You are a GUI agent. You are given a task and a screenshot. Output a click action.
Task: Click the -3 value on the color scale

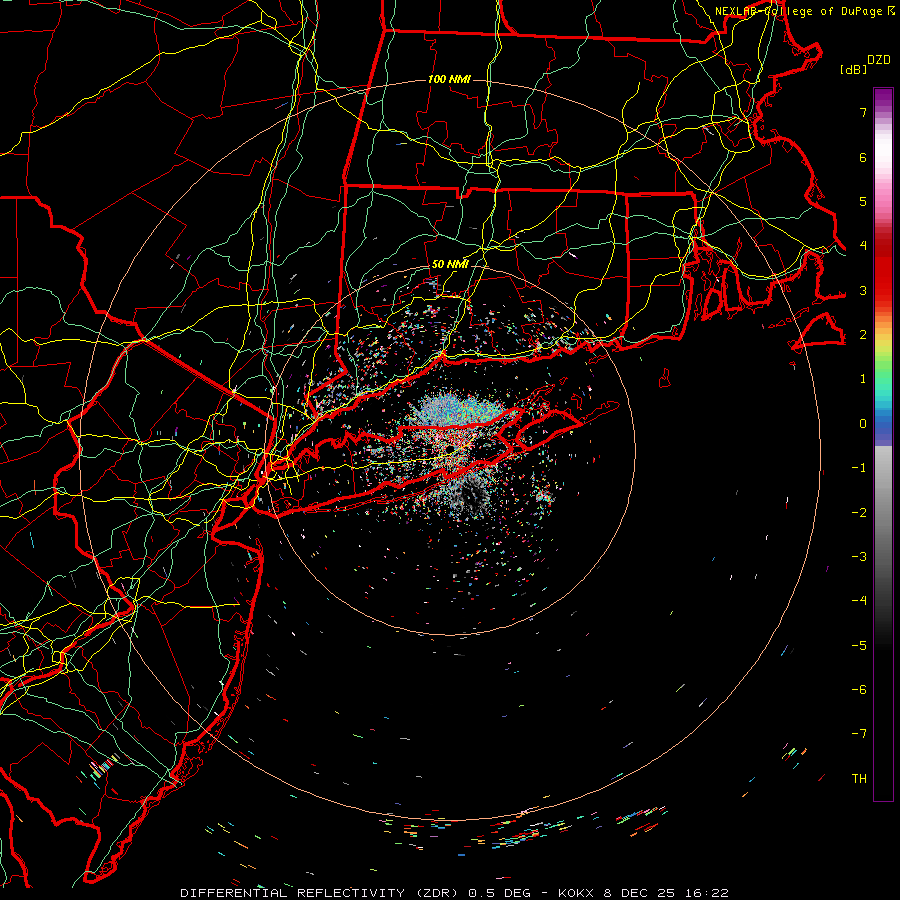coord(859,557)
